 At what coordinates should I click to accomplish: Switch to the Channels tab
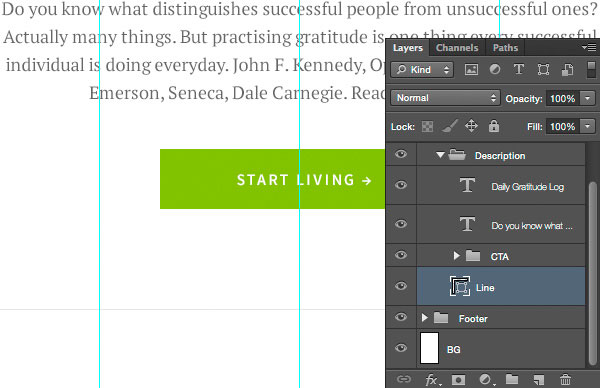pos(457,48)
